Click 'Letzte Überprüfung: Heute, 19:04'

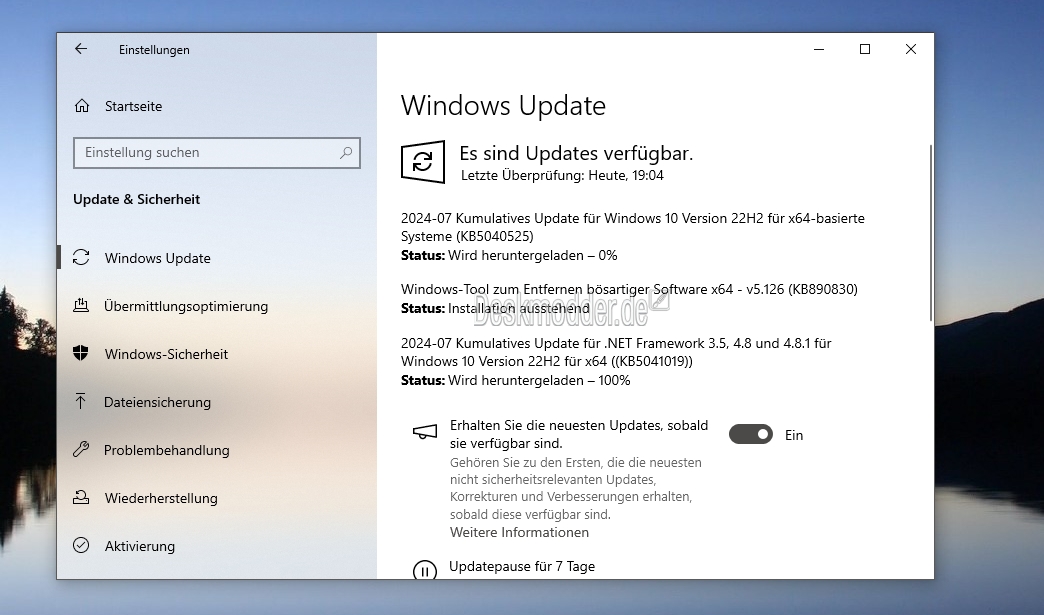562,176
